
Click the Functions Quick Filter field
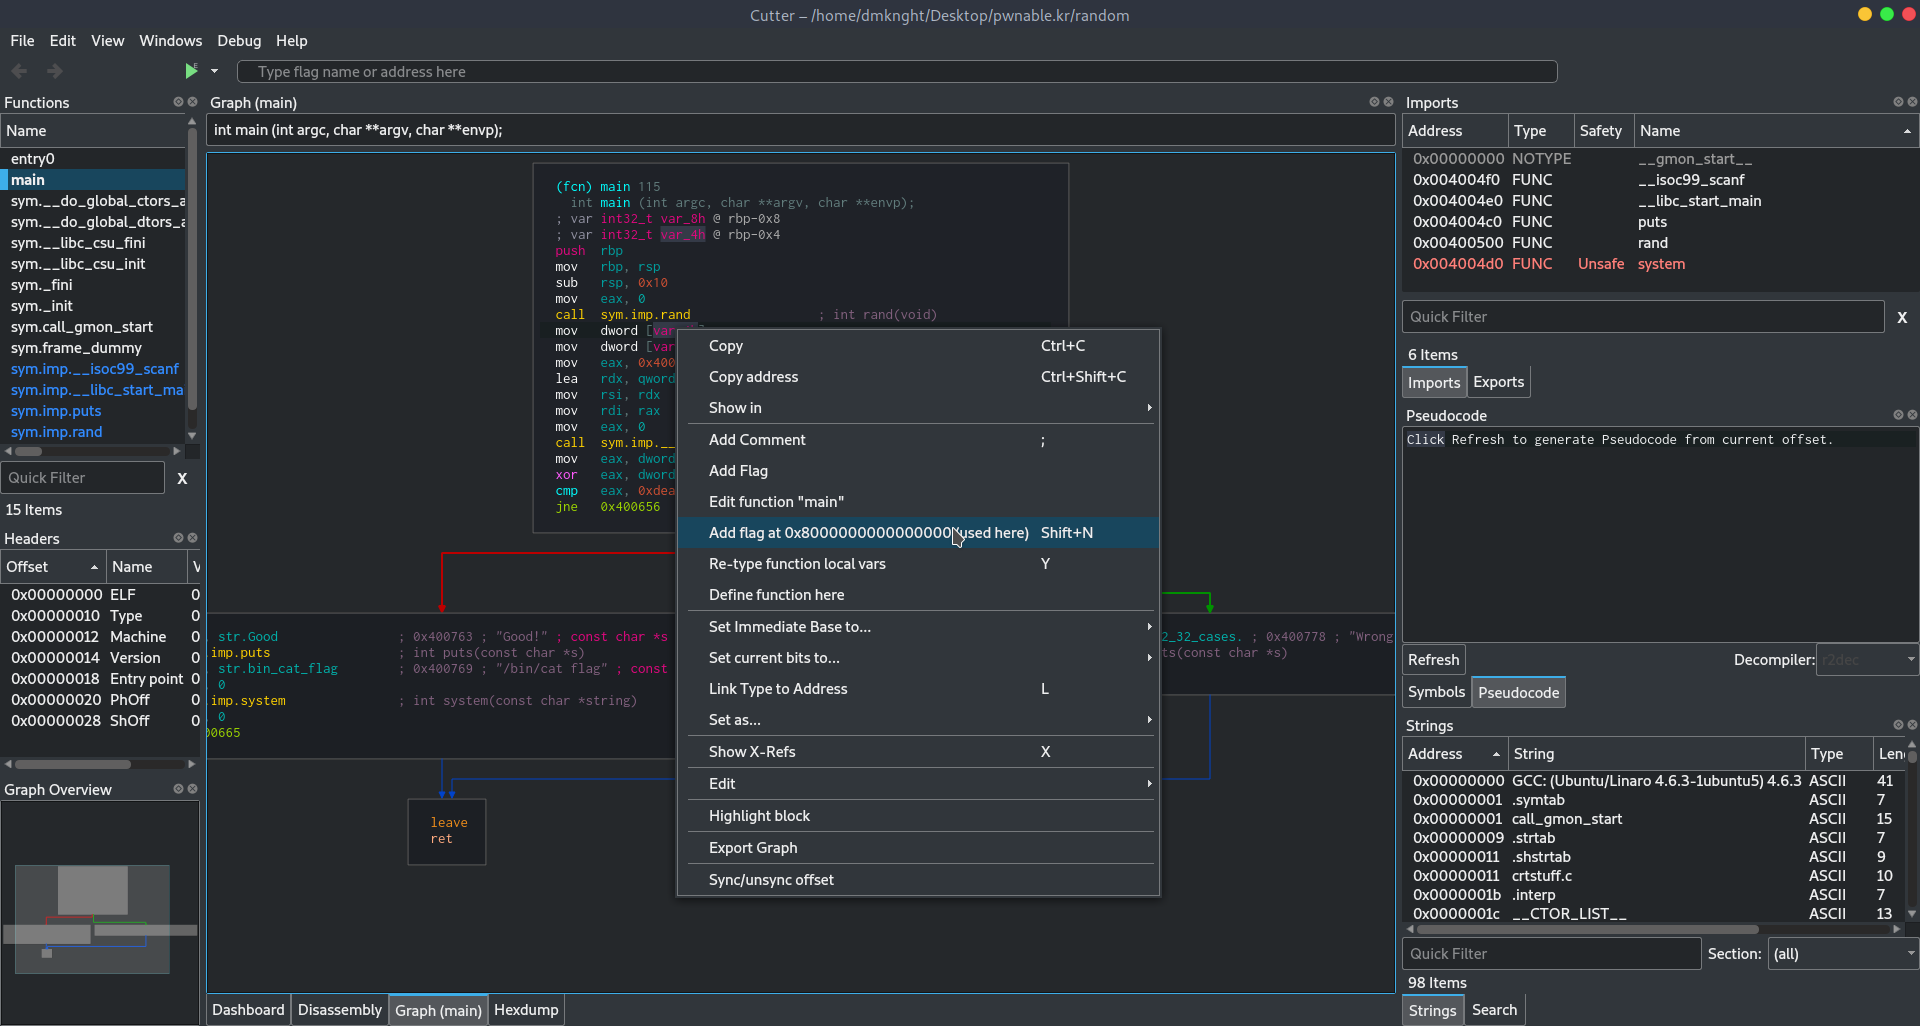83,478
